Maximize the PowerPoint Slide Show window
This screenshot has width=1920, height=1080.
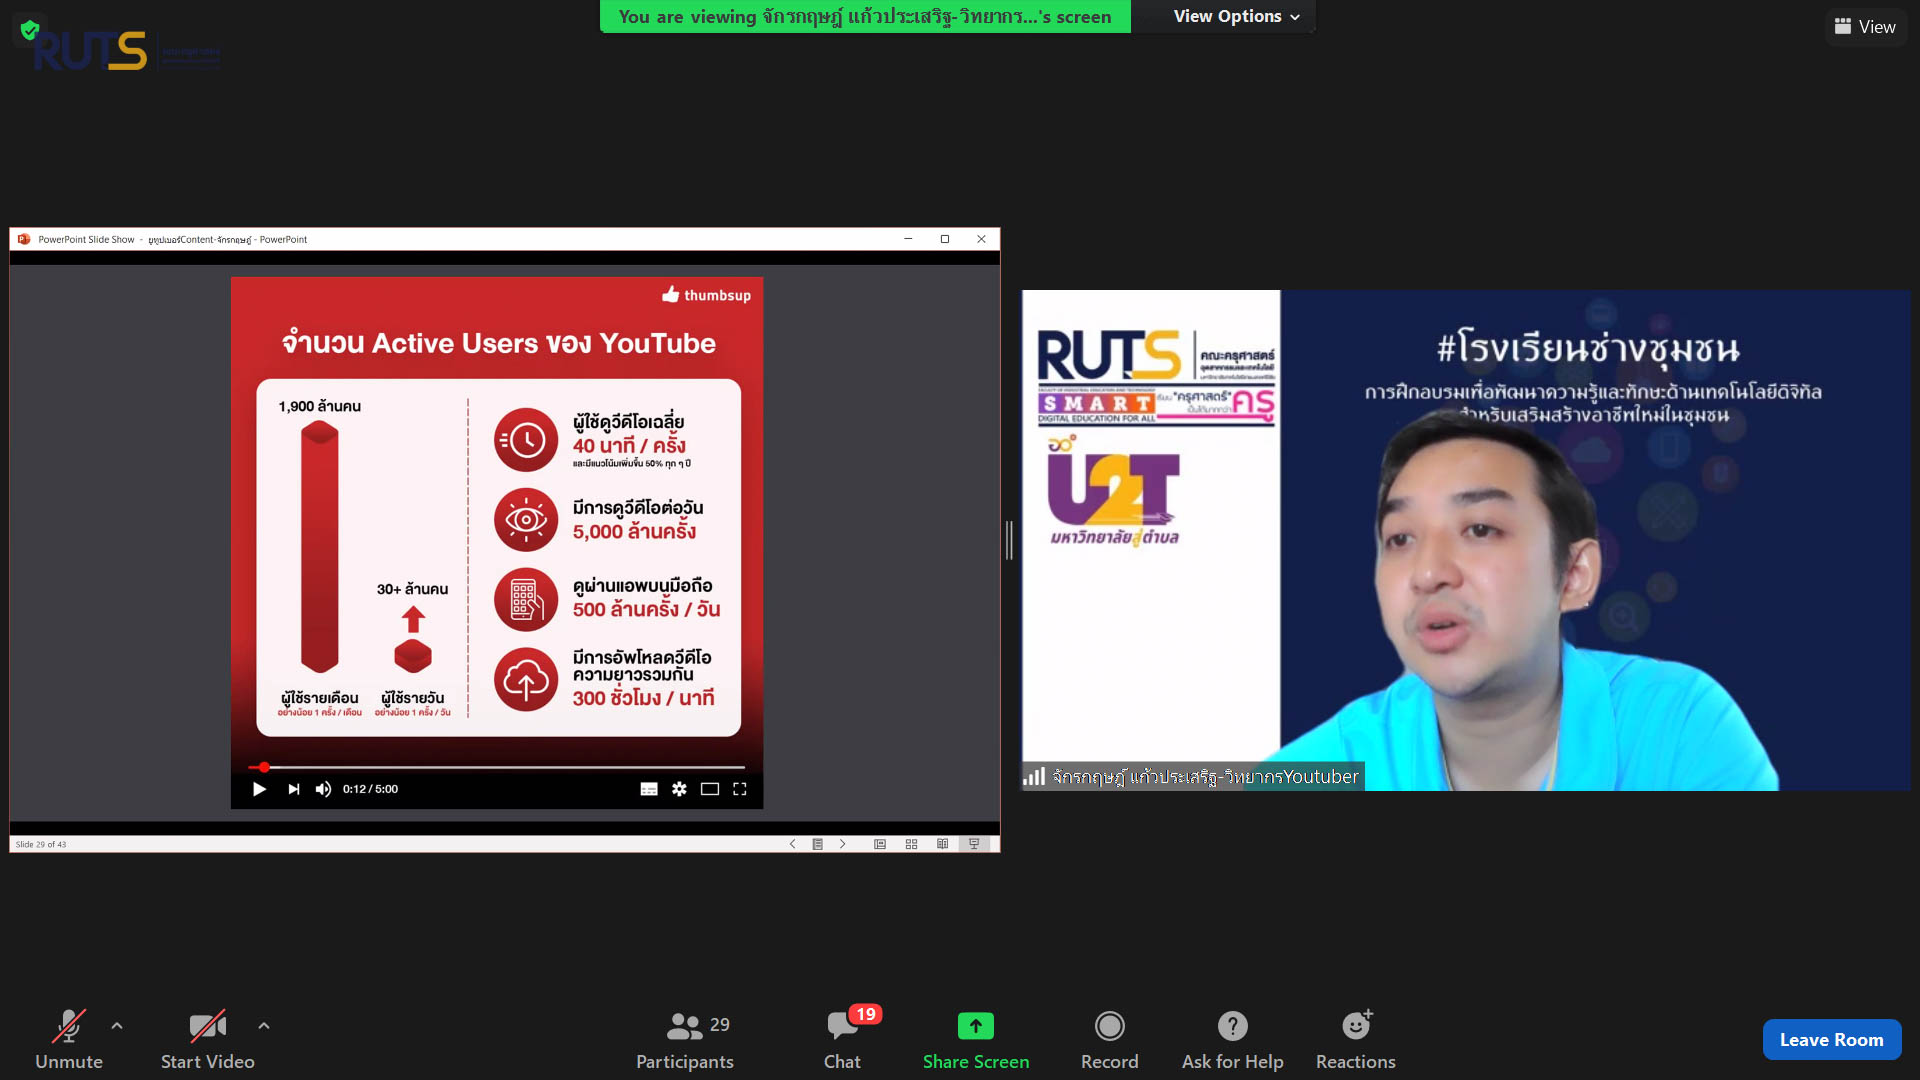click(945, 239)
